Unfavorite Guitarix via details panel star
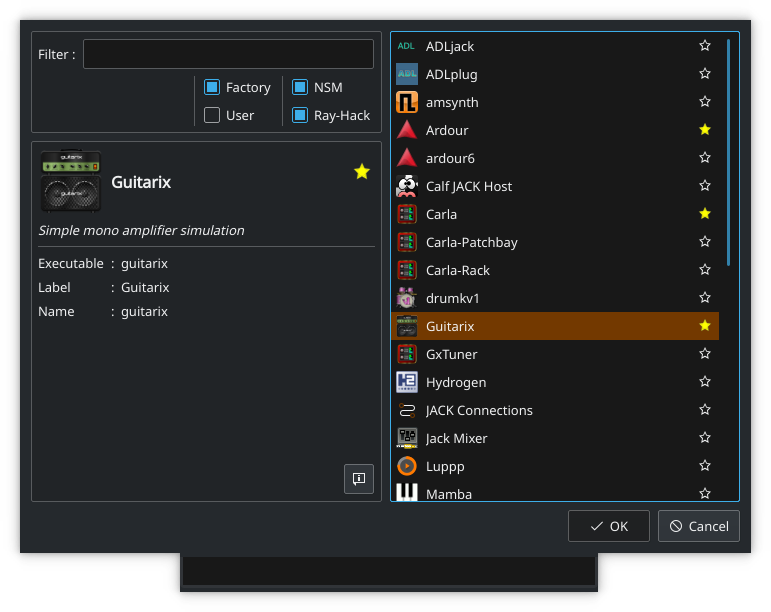The height and width of the screenshot is (612, 771). [x=362, y=172]
